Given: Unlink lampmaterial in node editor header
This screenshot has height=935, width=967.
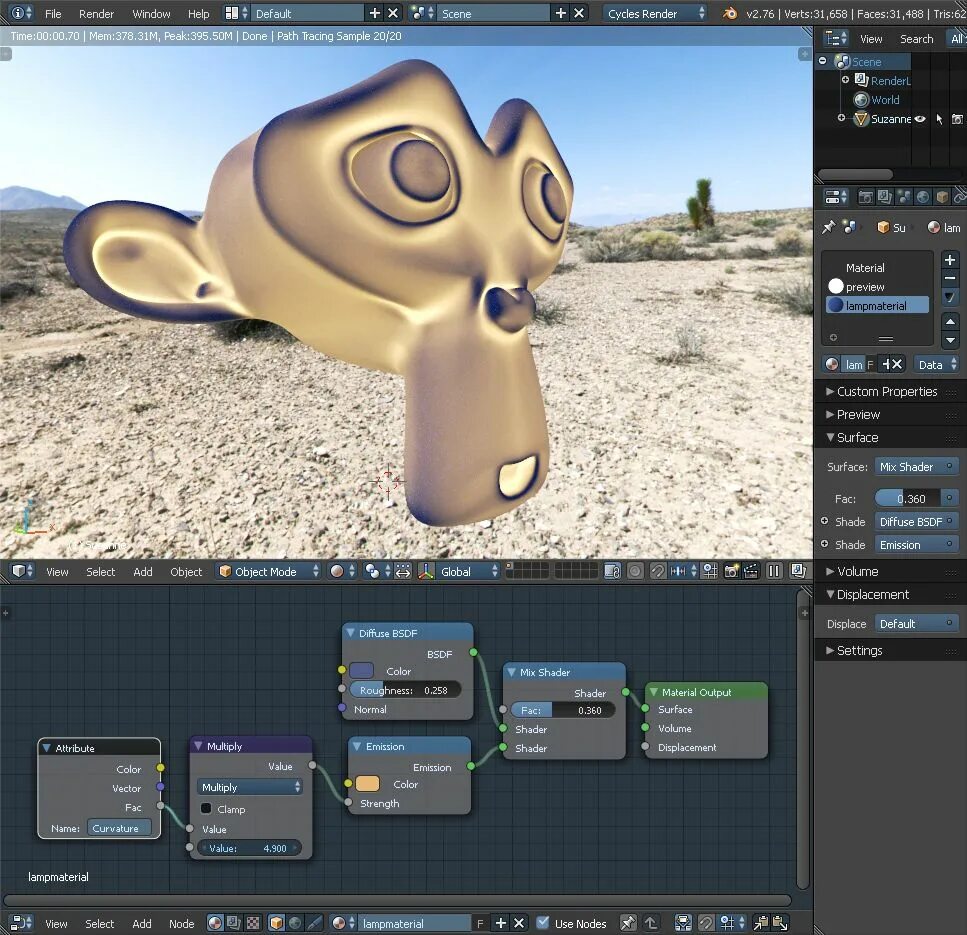Looking at the screenshot, I should [x=519, y=923].
